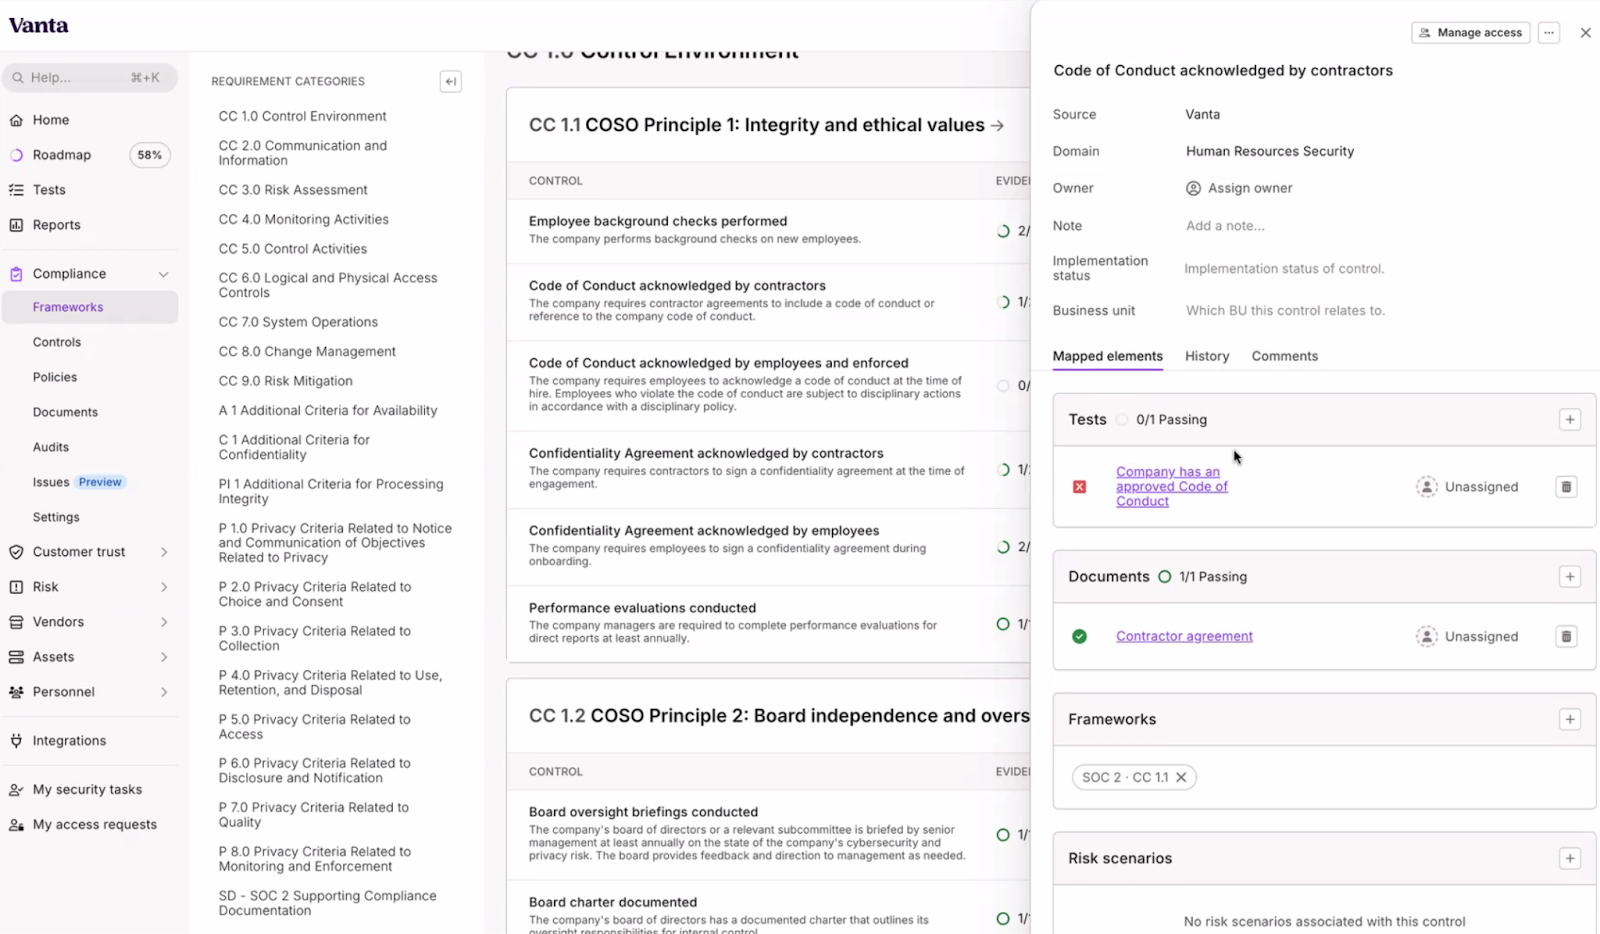
Task: Open Controls in sidebar
Action: [x=57, y=343]
